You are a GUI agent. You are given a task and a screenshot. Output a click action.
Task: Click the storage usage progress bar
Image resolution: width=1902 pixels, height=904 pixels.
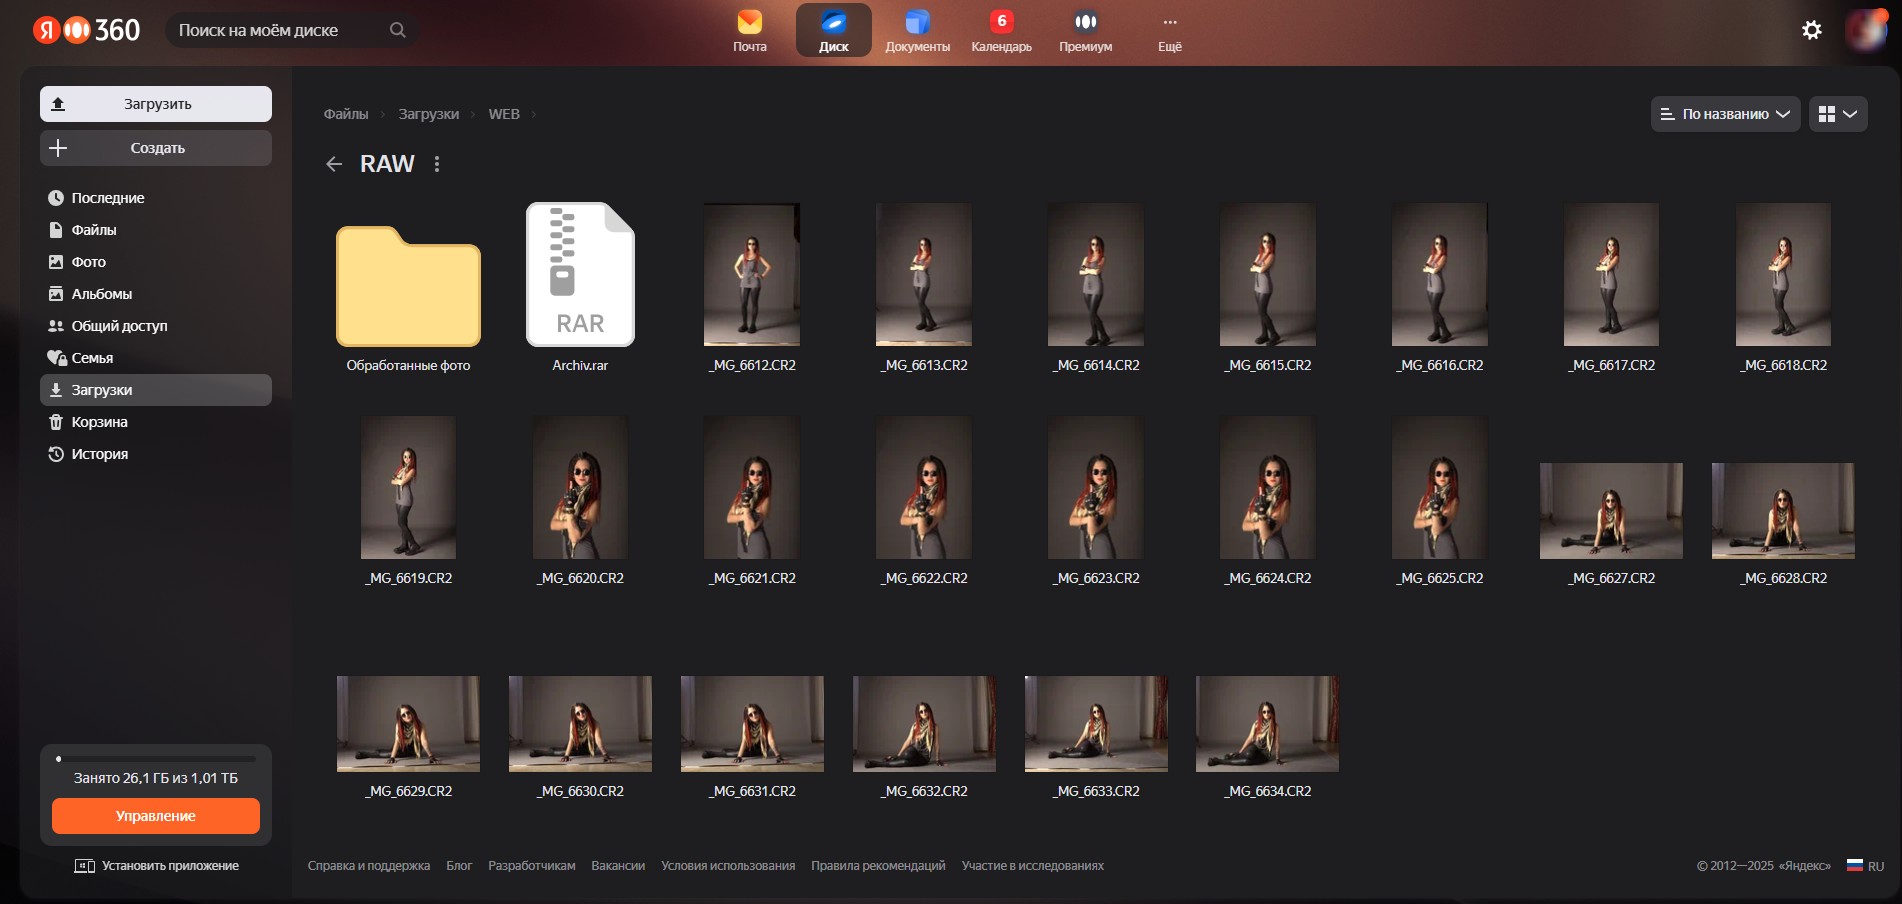coord(156,759)
